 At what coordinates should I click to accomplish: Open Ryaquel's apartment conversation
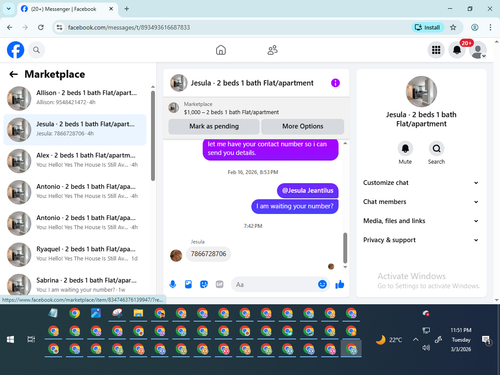coord(75,254)
